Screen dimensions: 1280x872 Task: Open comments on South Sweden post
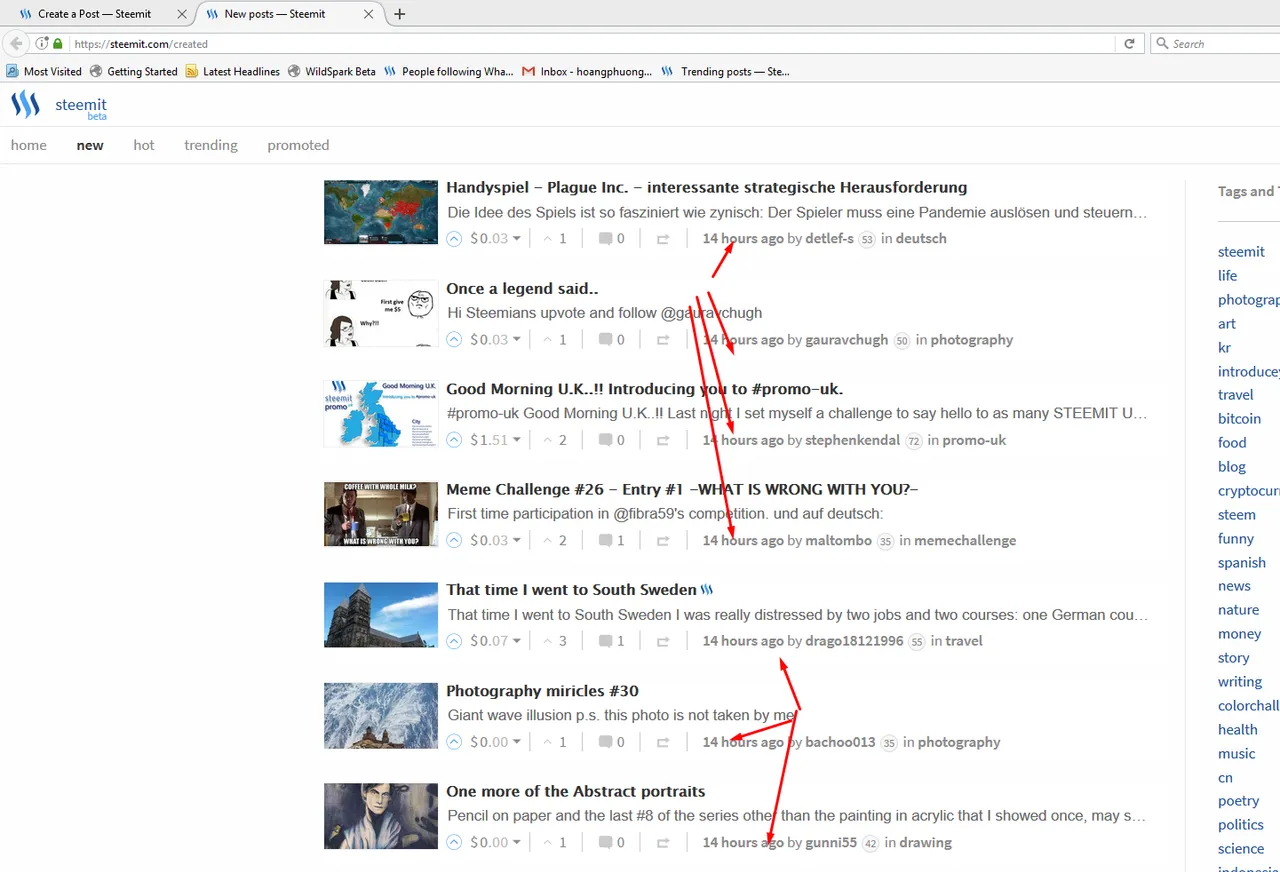click(611, 641)
